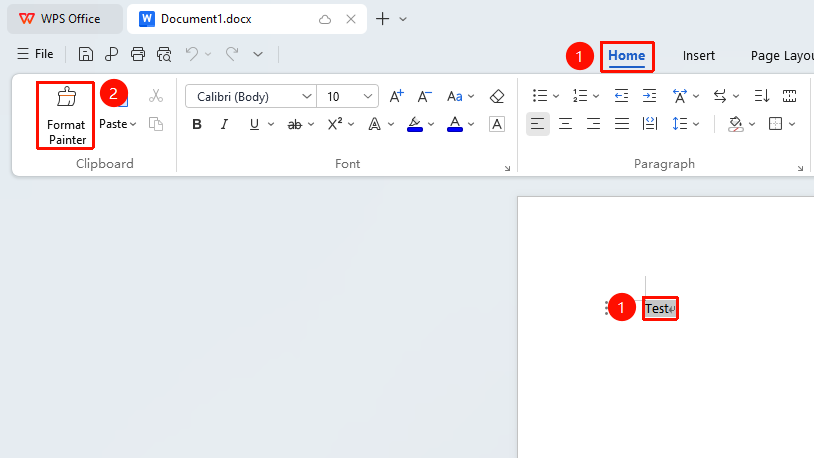Image resolution: width=814 pixels, height=458 pixels.
Task: Apply paragraph shading fill color
Action: coord(735,124)
